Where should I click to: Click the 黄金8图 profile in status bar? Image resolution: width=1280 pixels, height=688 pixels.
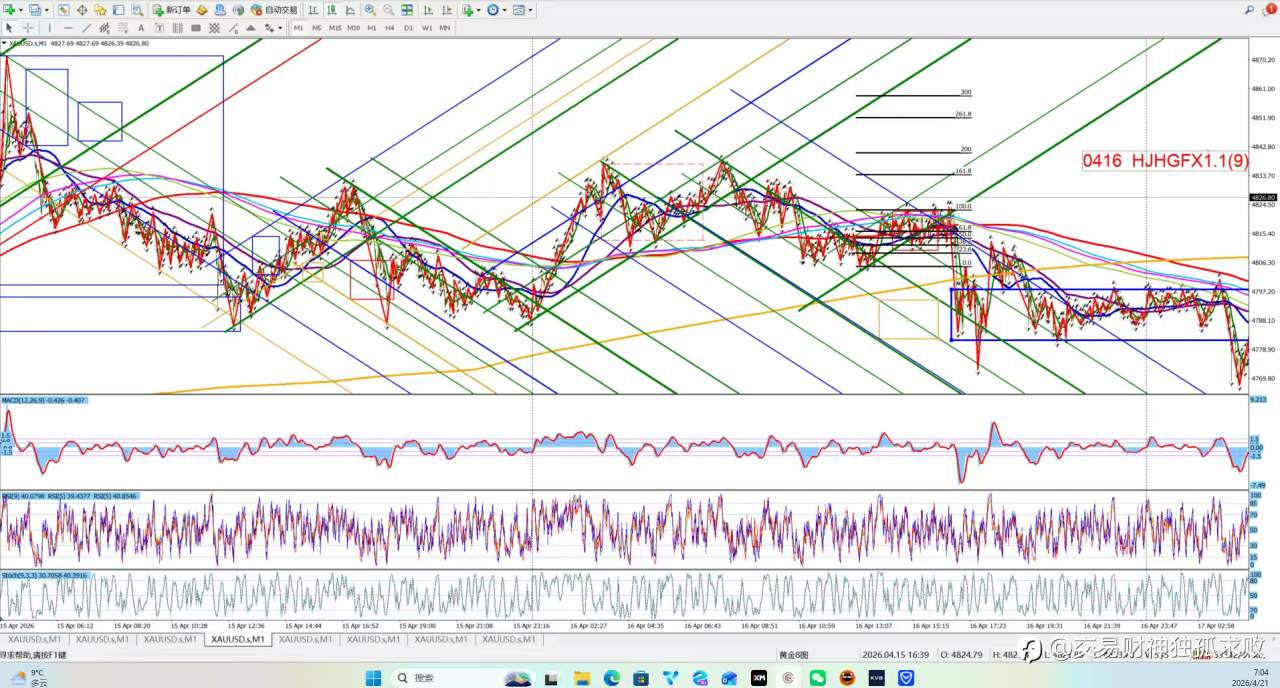(x=793, y=655)
